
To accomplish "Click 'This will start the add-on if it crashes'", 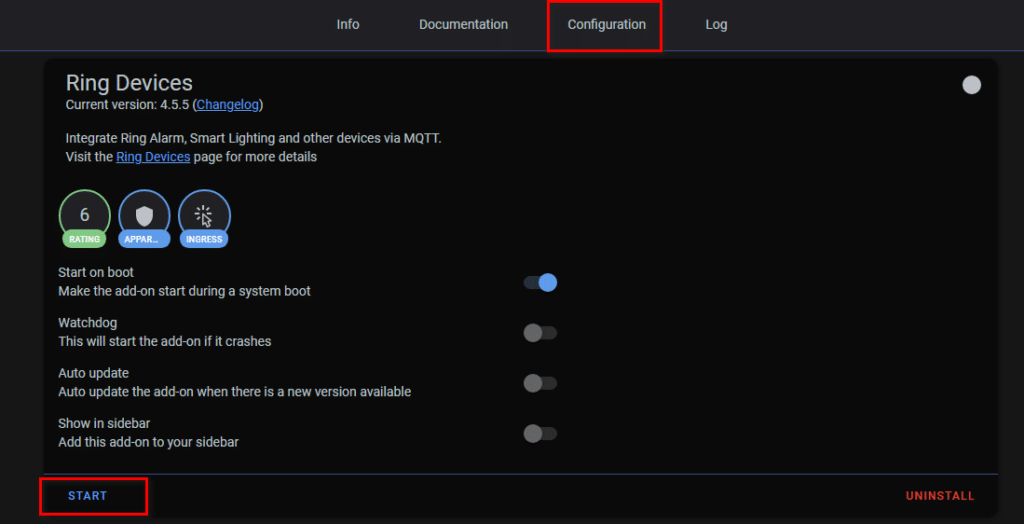I will tap(165, 341).
